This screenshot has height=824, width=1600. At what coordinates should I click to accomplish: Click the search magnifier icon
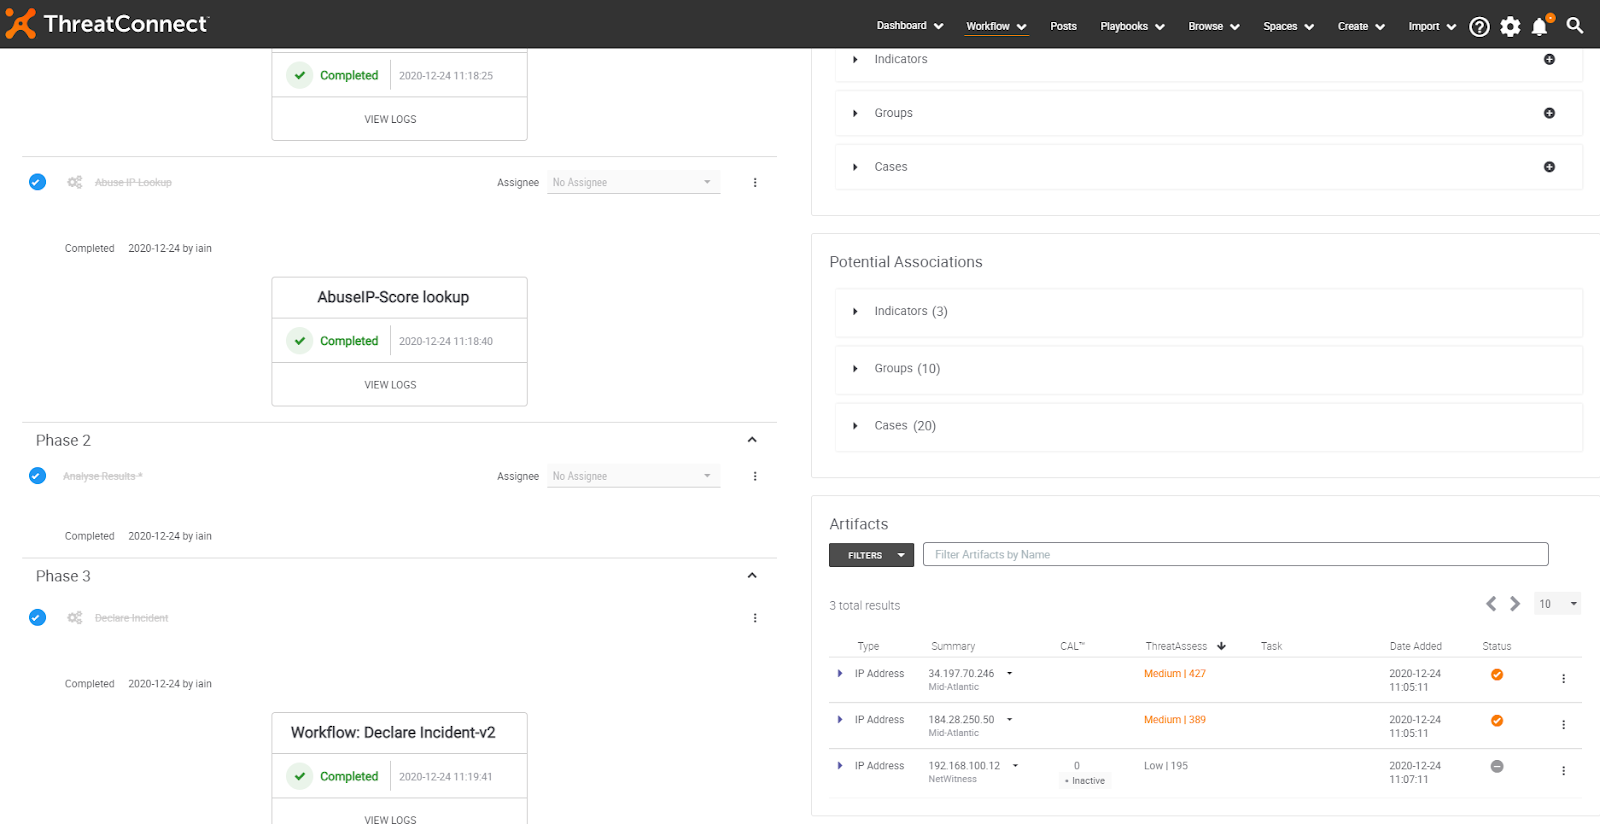click(1575, 26)
